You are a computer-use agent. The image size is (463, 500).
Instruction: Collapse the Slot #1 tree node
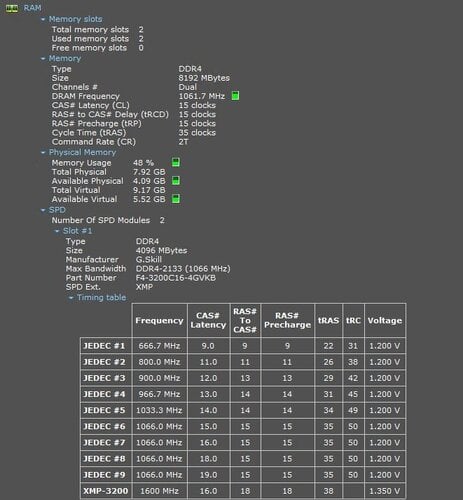[57, 231]
